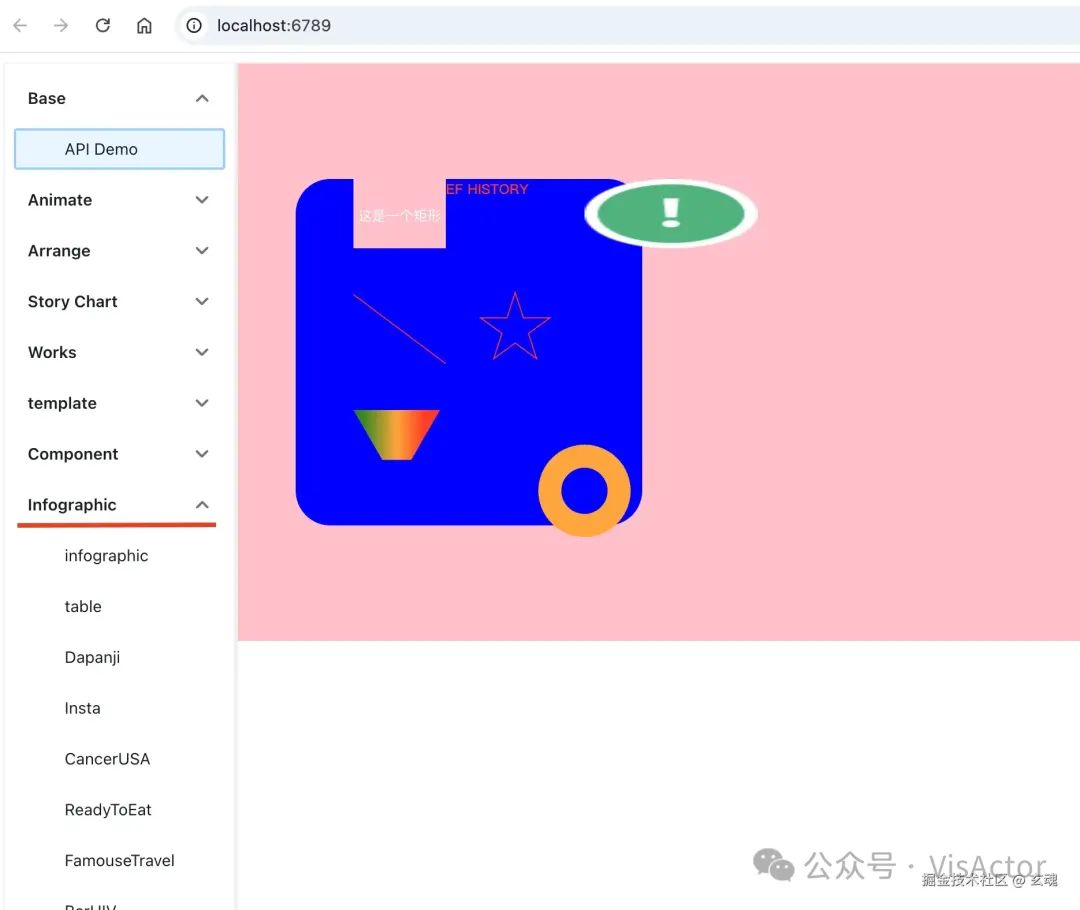Expand the Animate section chevron

click(x=202, y=200)
